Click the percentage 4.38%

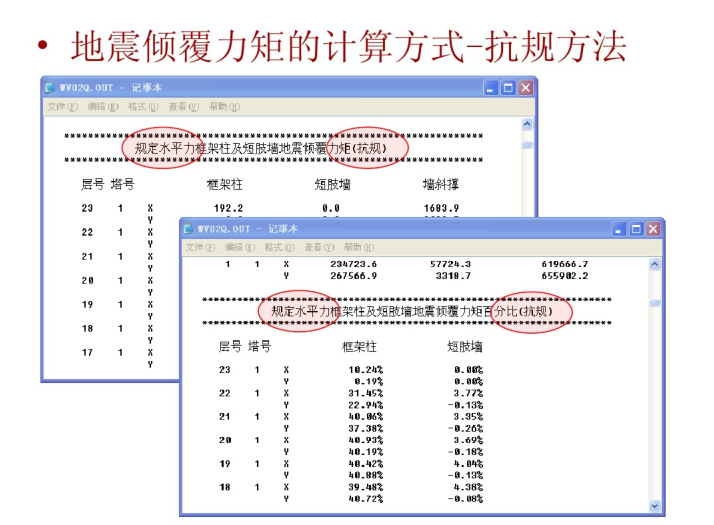(x=468, y=487)
